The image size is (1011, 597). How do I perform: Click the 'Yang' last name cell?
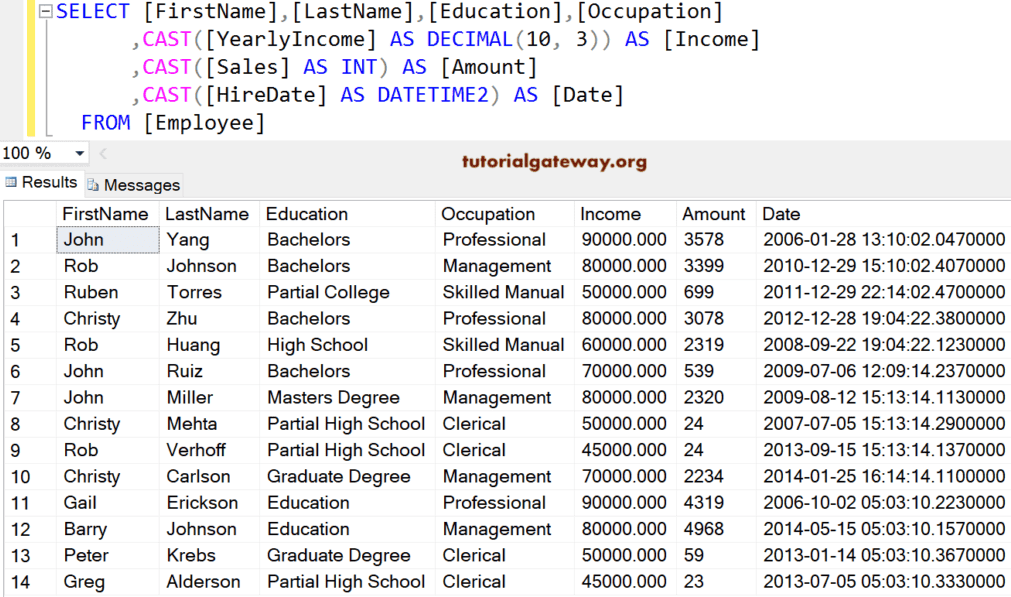[x=210, y=240]
